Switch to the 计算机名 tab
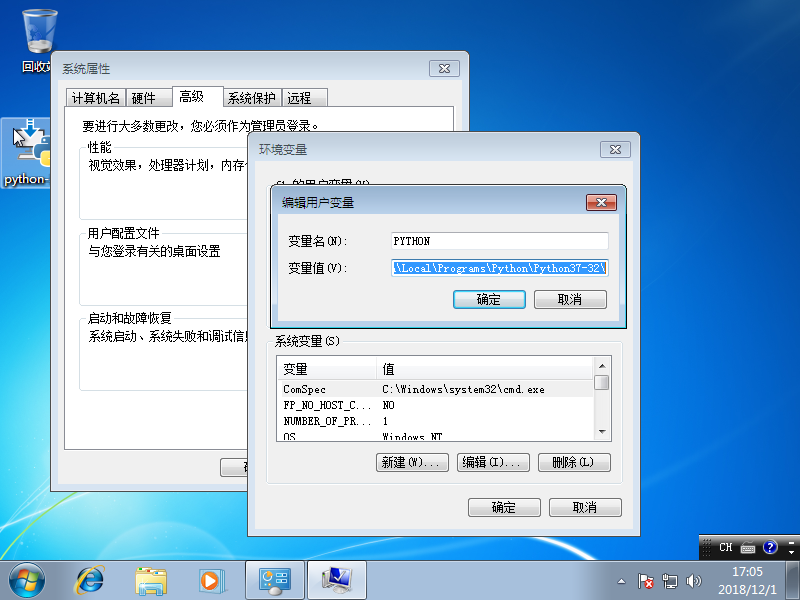Screen dimensions: 800x600 [x=95, y=98]
